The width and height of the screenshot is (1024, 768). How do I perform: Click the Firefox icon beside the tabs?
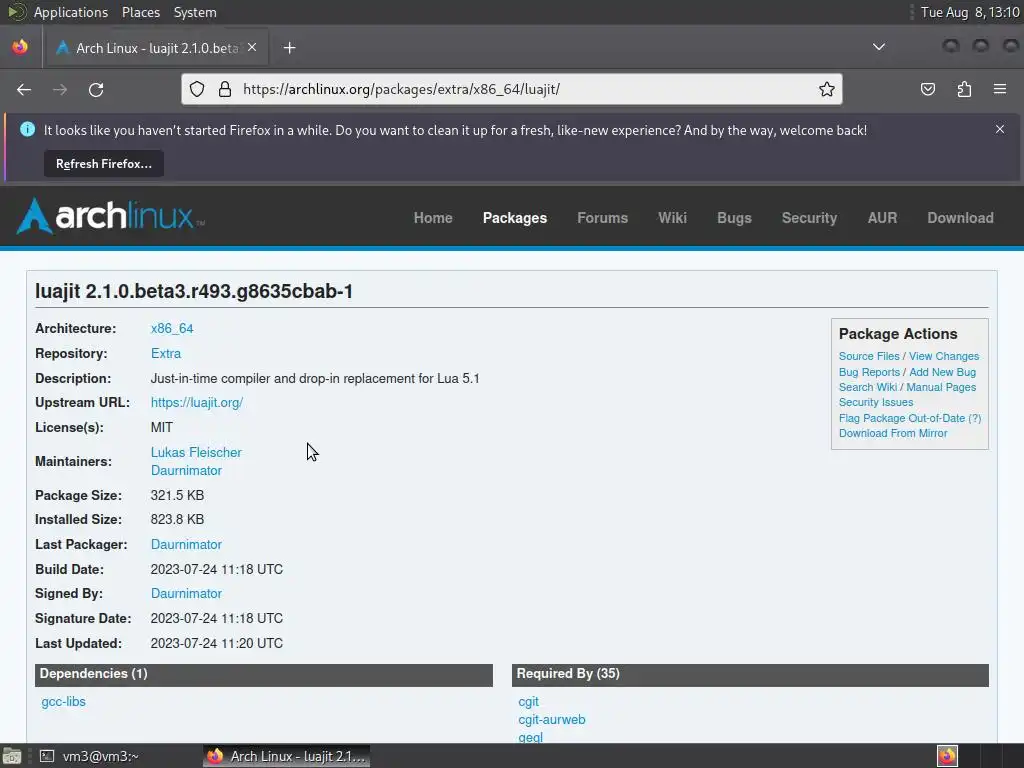click(x=20, y=47)
